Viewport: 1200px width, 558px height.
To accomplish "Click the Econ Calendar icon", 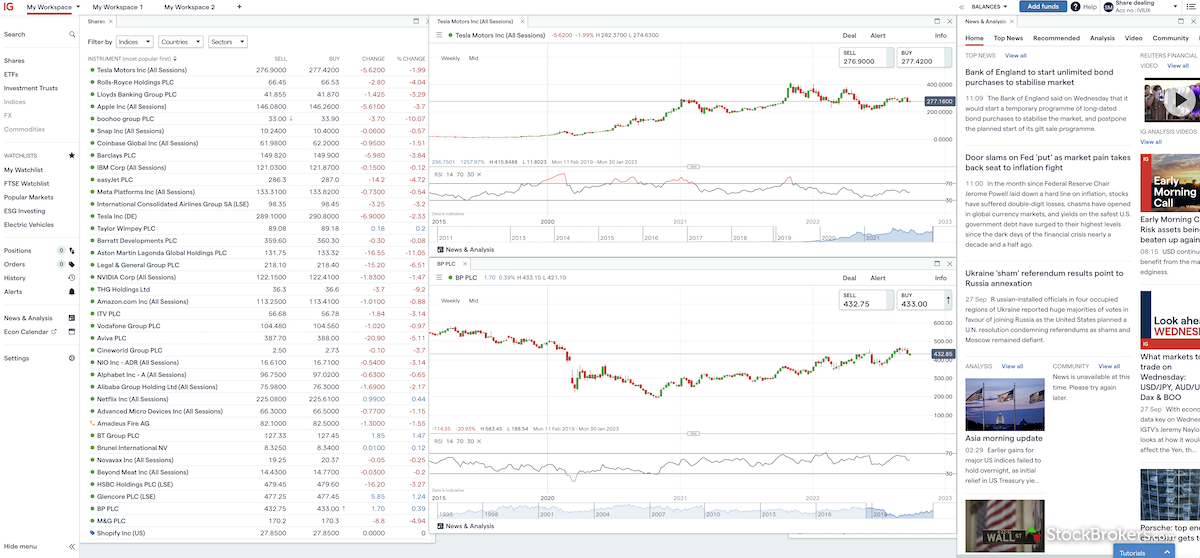I will pyautogui.click(x=72, y=332).
